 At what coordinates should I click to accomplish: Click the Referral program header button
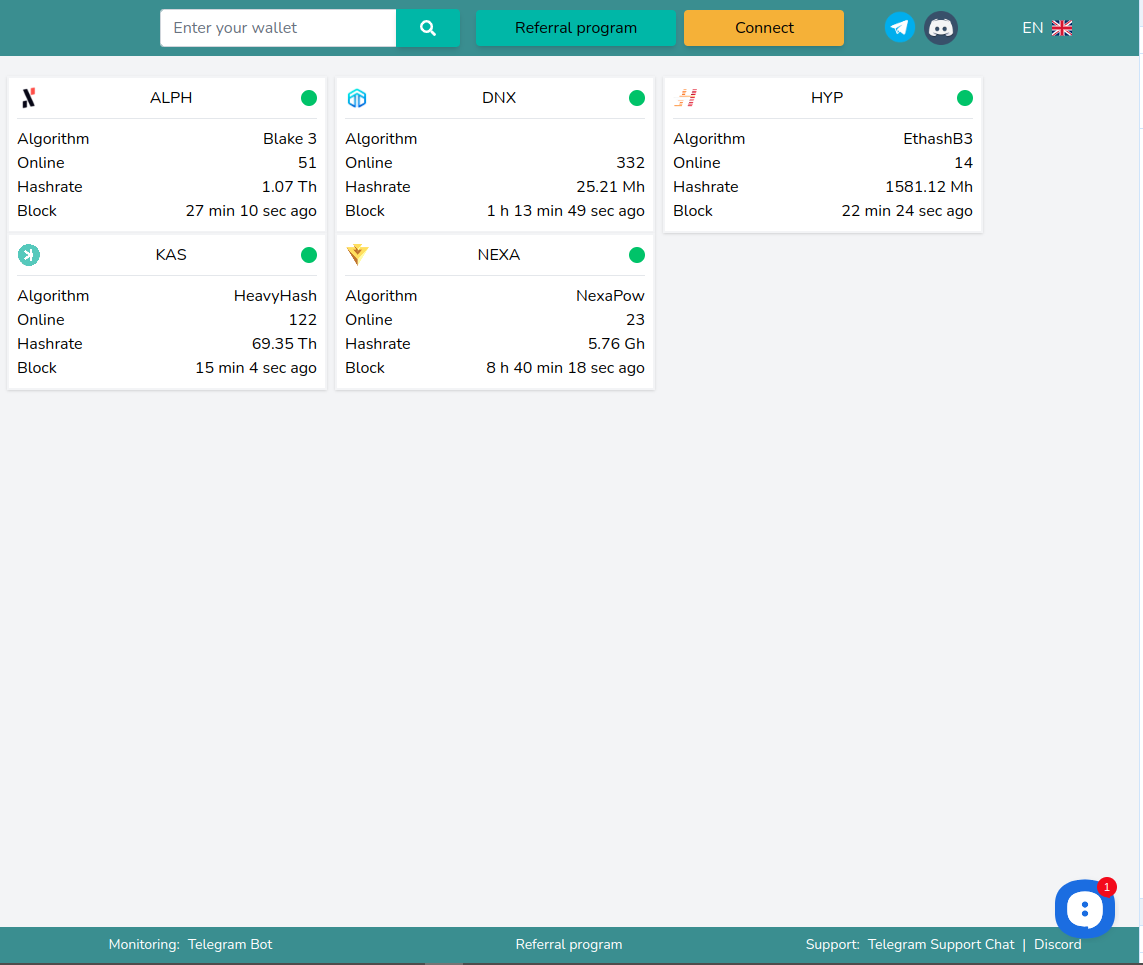coord(575,28)
